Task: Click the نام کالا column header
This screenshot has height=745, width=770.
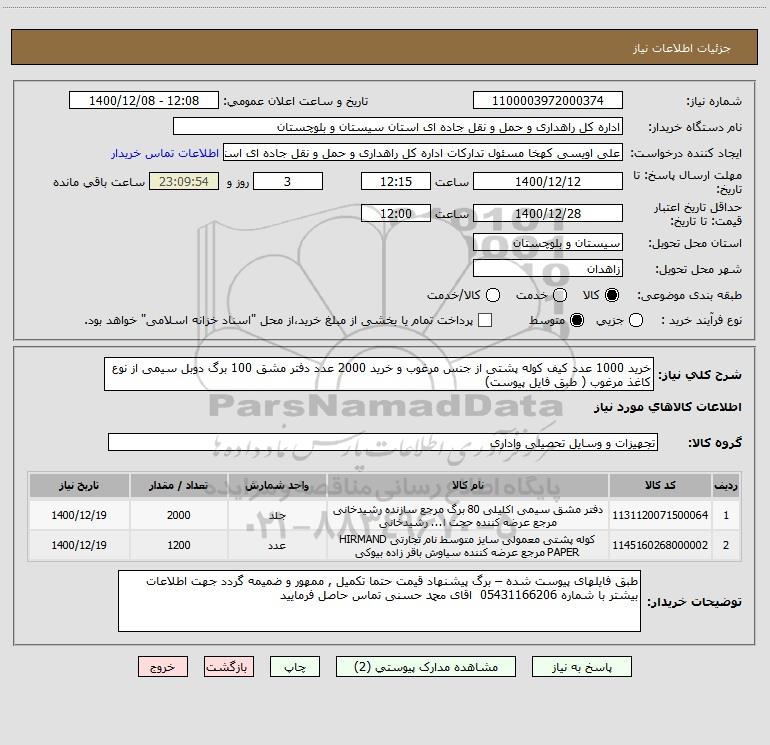Action: (468, 485)
